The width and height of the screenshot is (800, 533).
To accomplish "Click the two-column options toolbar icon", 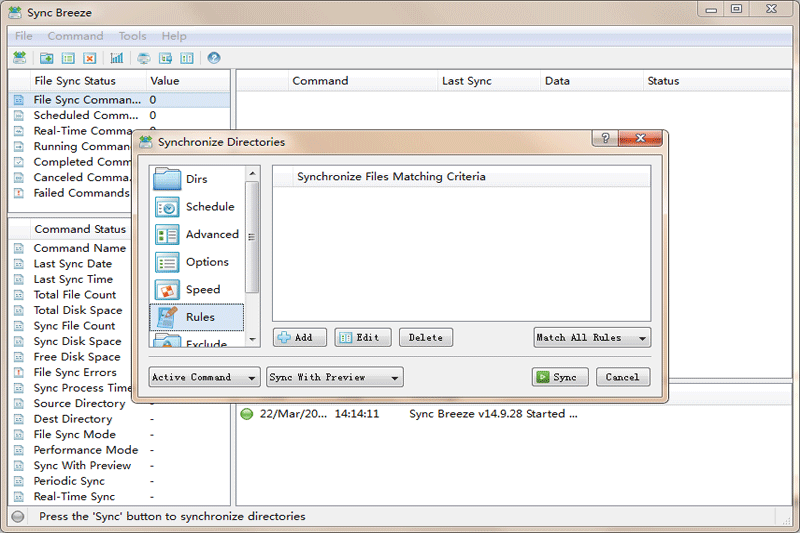I will [x=187, y=58].
